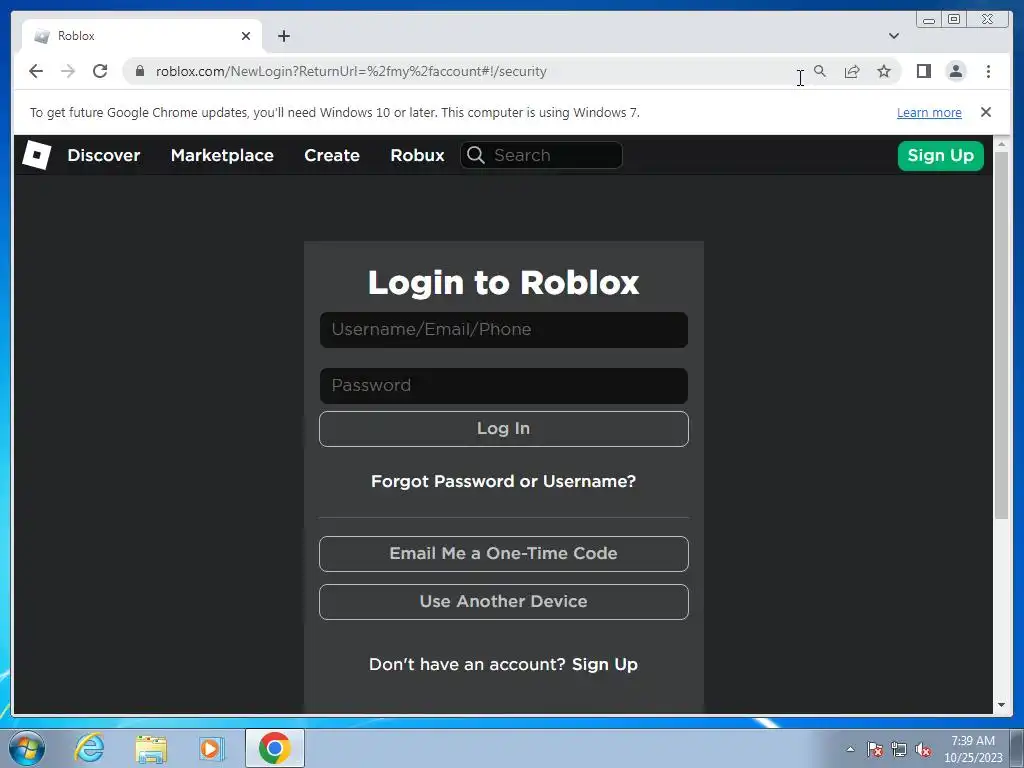
Task: Open Forgot Password or Username link
Action: (504, 481)
